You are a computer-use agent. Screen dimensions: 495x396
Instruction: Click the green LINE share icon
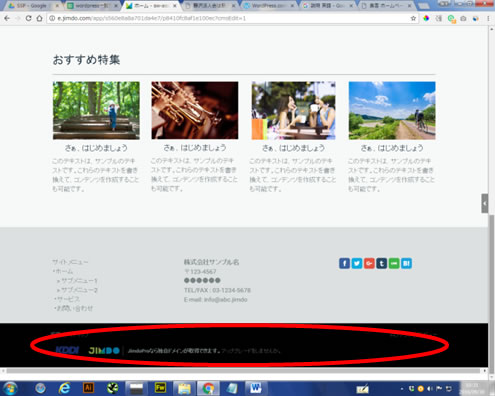coord(394,263)
